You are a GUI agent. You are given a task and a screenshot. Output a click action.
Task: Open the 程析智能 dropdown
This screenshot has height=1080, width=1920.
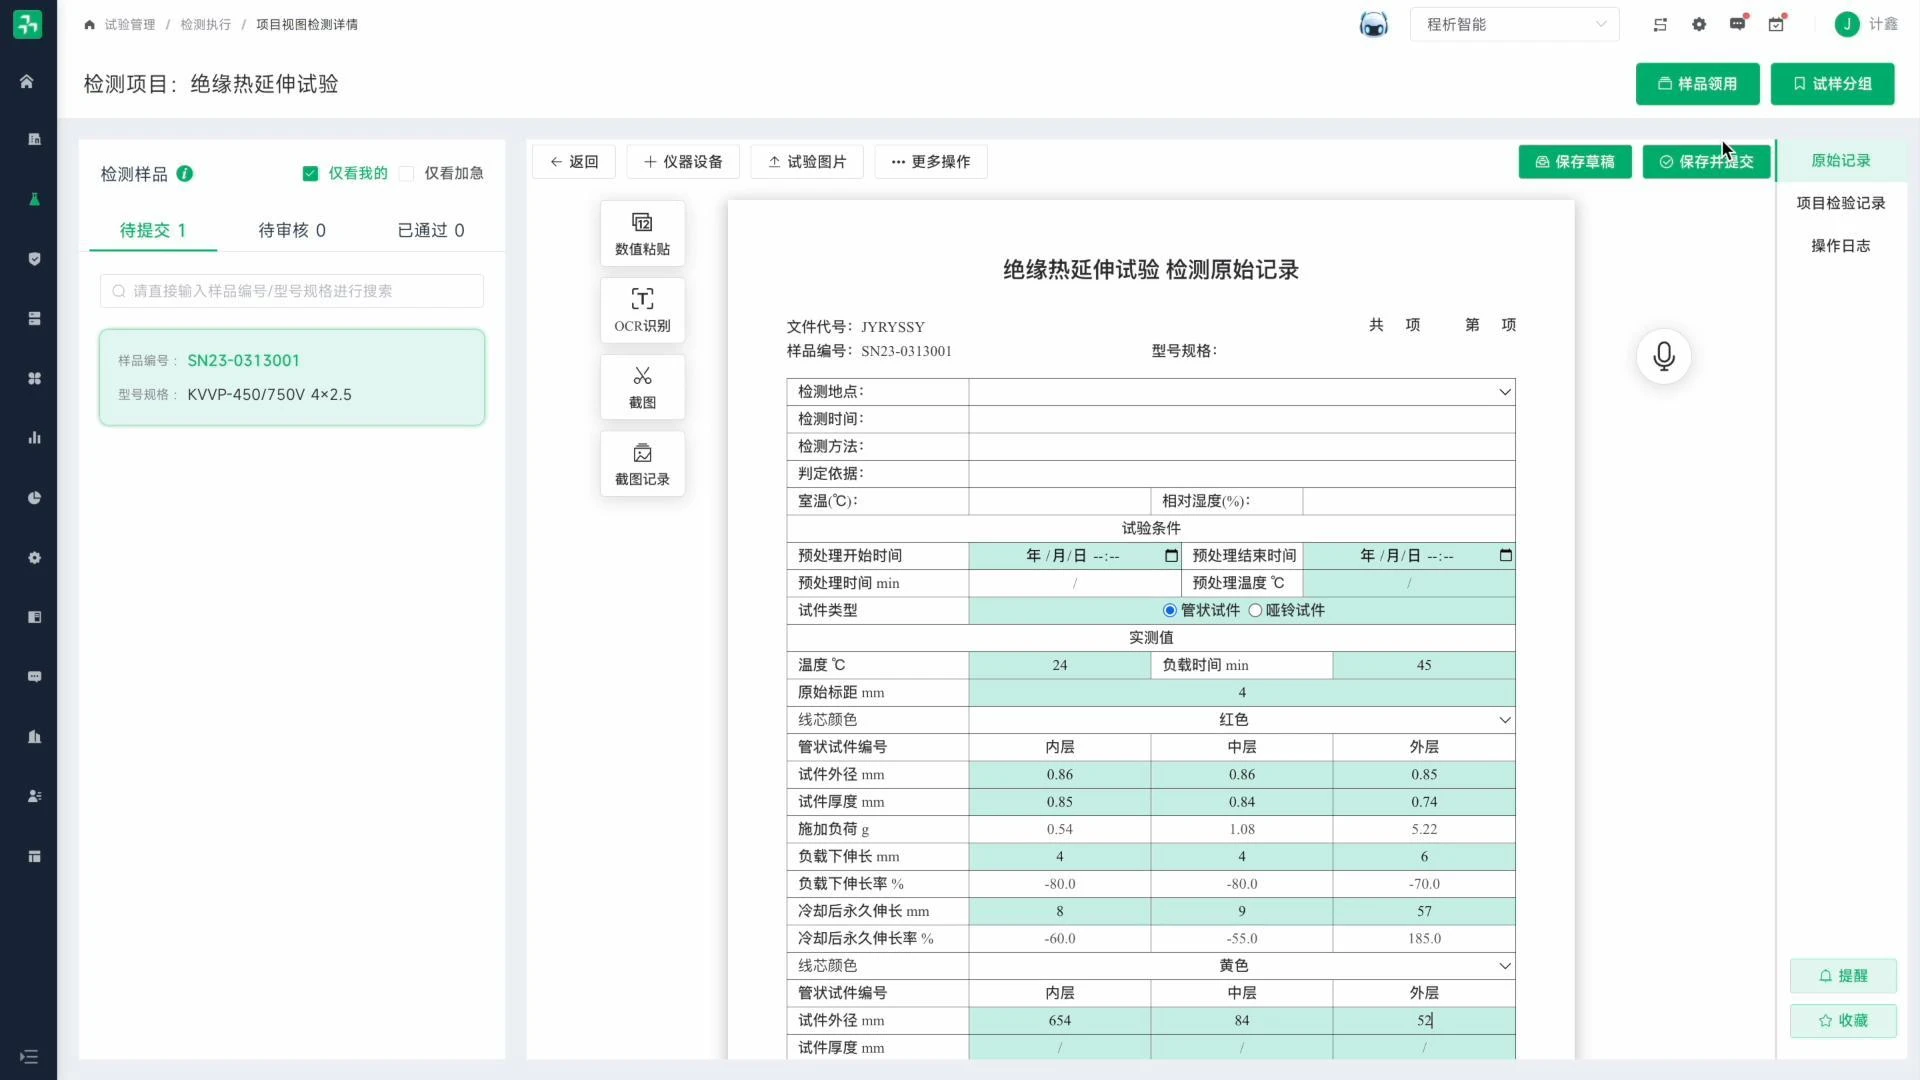point(1513,24)
